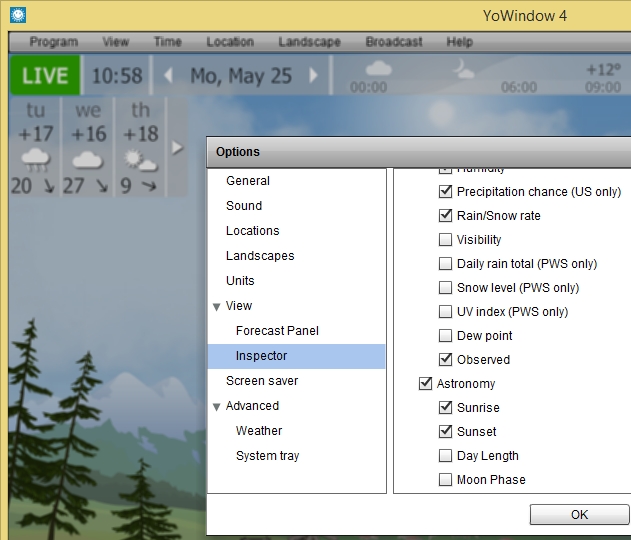The height and width of the screenshot is (540, 631).
Task: Click the green LIVE button
Action: [x=45, y=76]
